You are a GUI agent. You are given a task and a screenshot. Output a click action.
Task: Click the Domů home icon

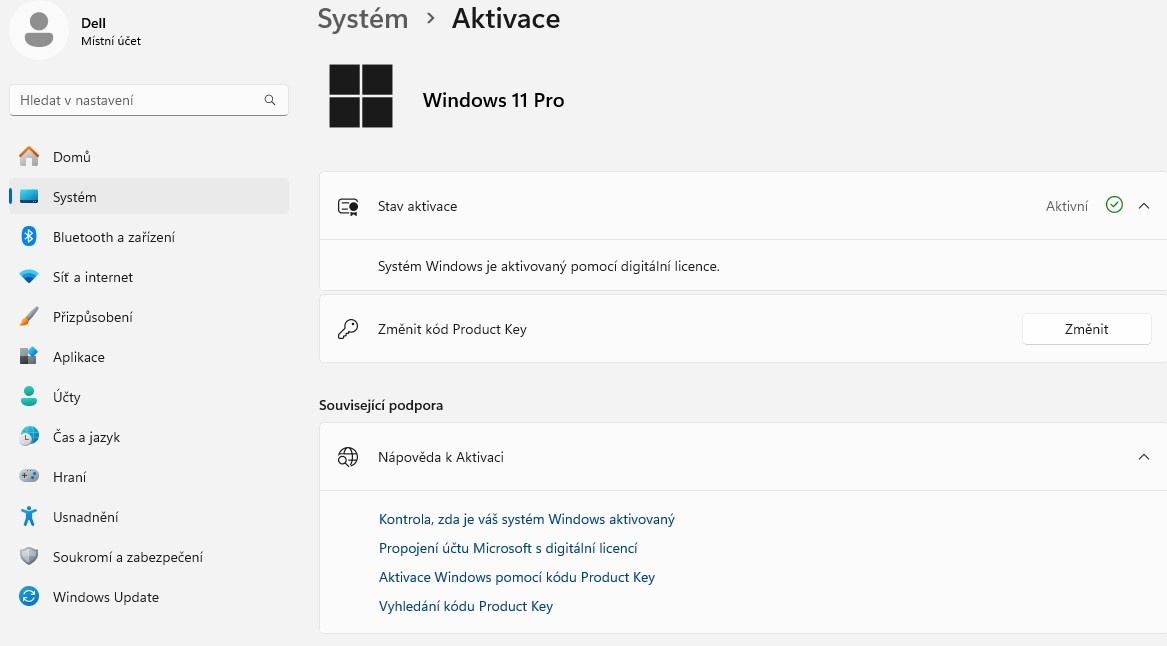coord(29,157)
